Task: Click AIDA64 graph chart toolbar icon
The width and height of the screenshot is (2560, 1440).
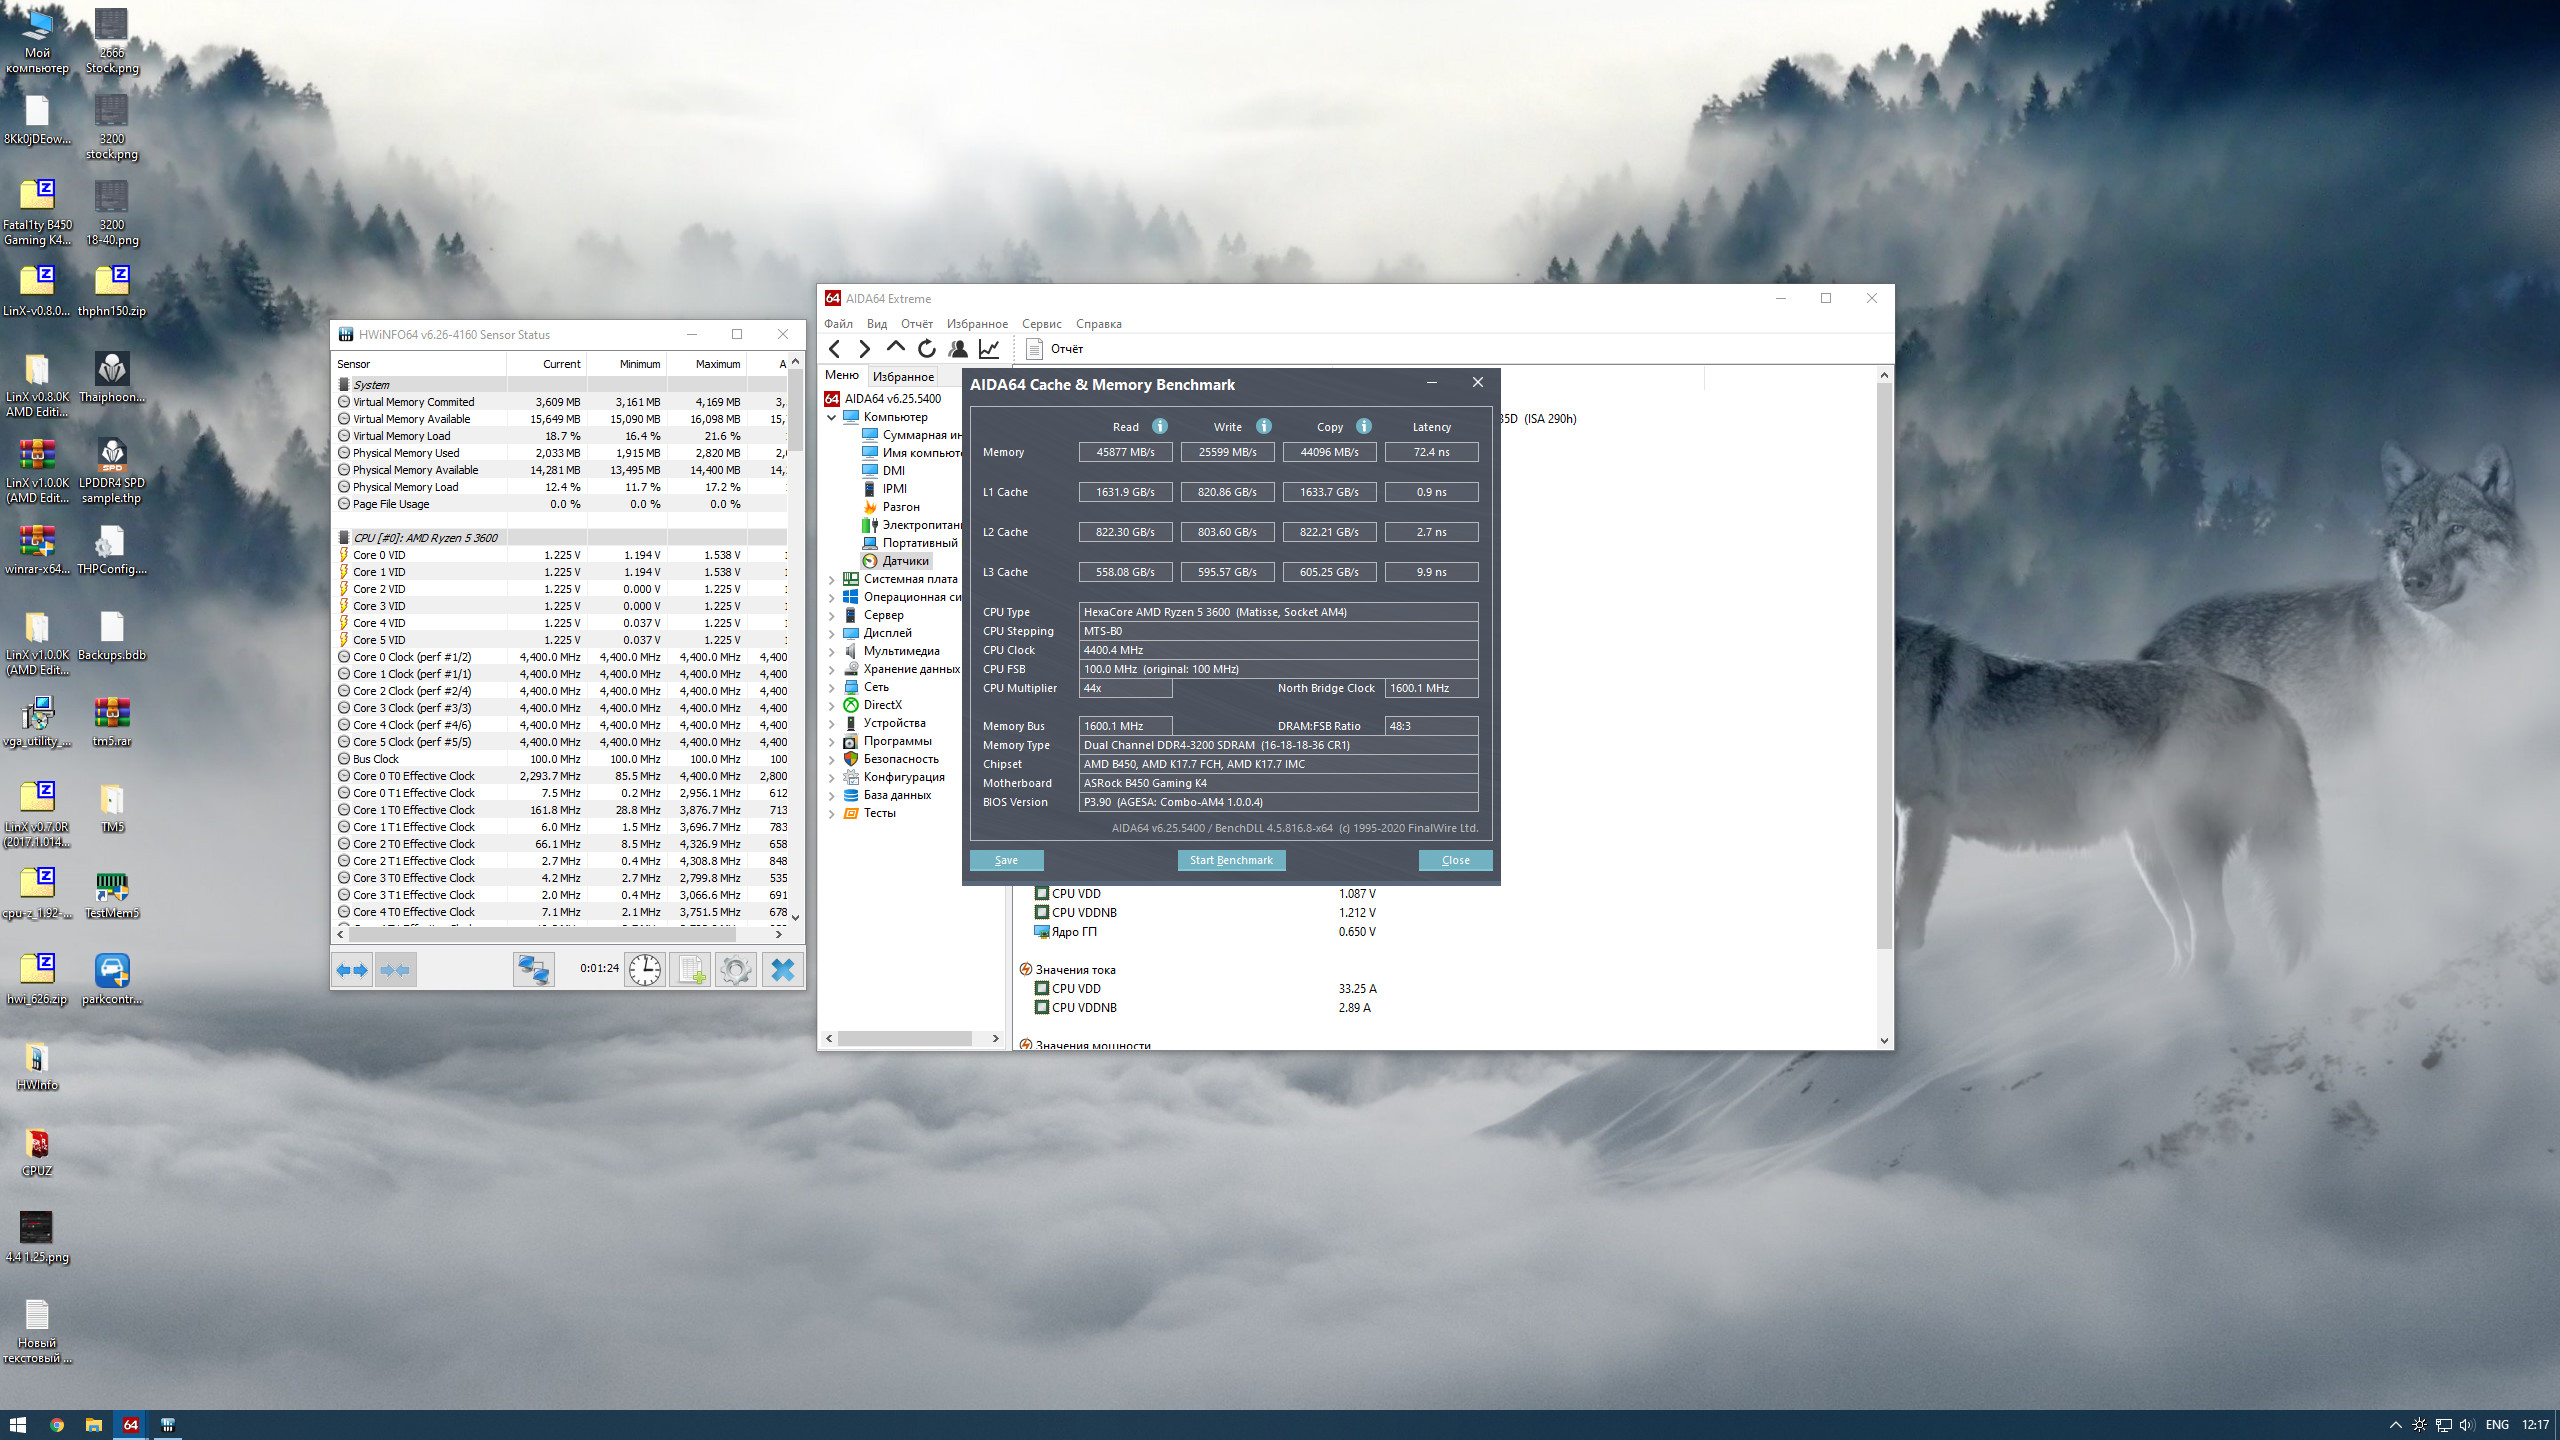Action: pos(989,349)
